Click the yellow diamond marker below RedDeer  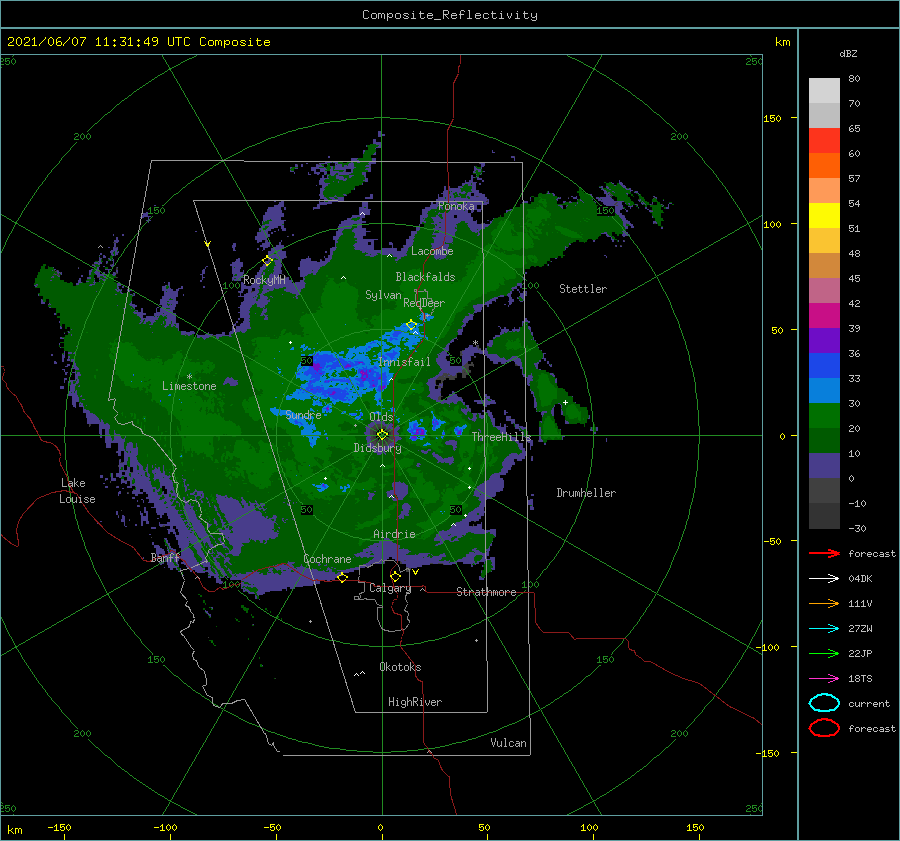[411, 325]
